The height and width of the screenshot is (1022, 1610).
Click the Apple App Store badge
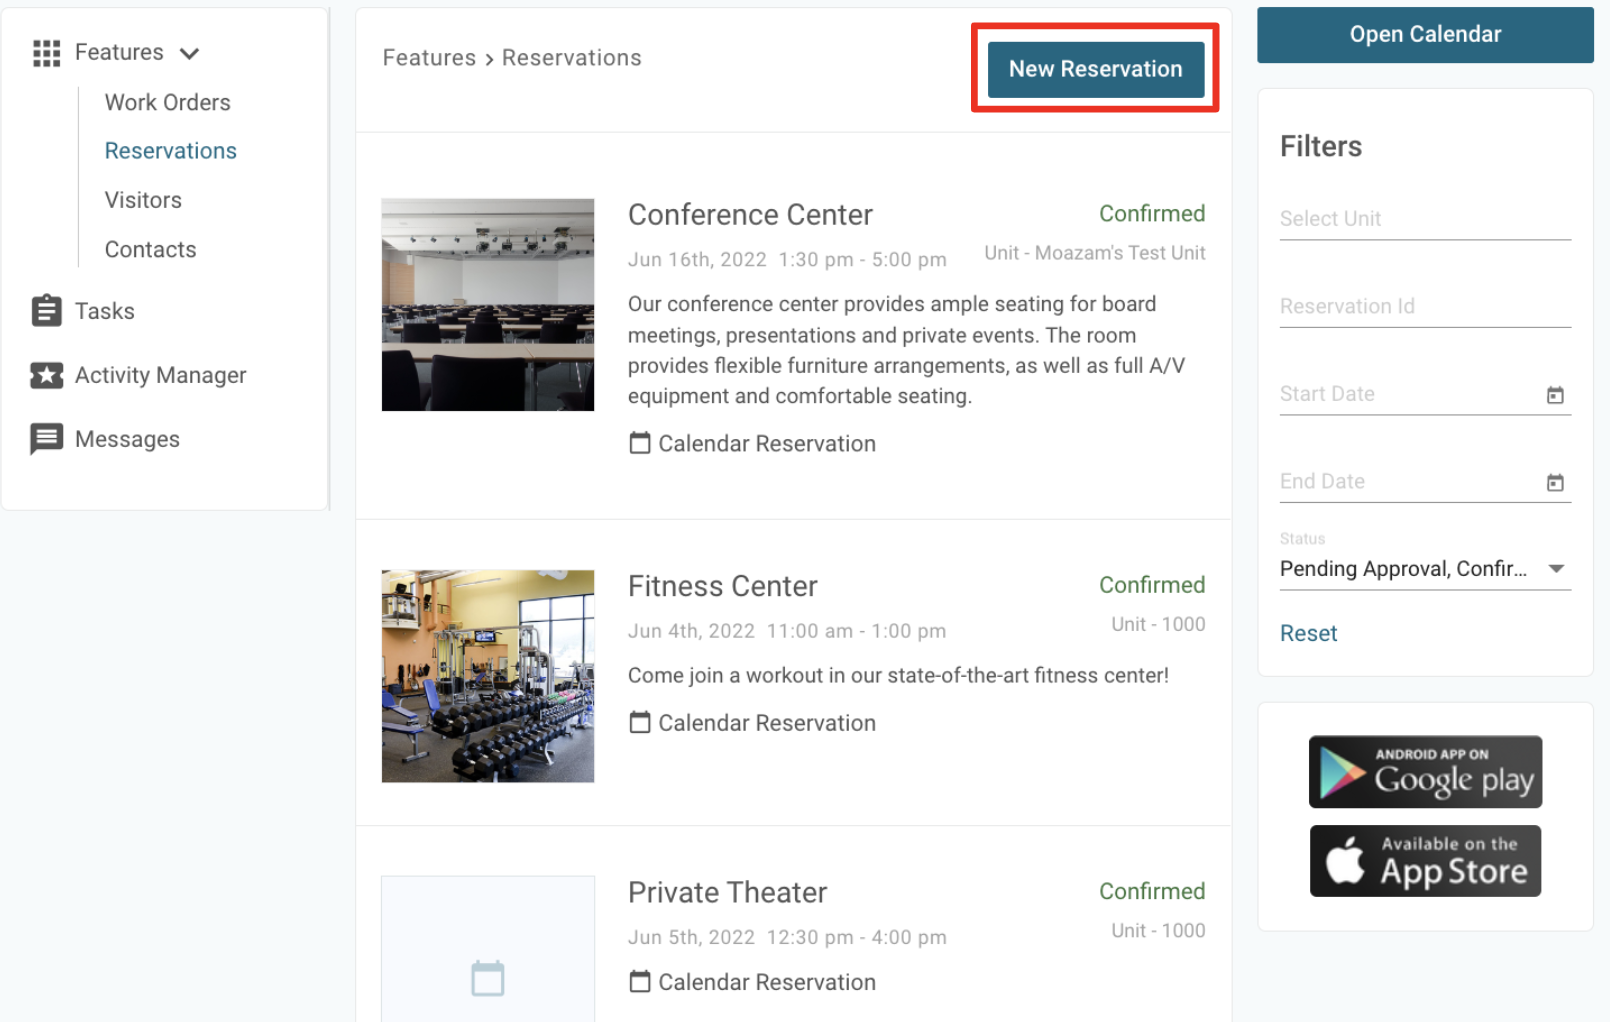click(x=1425, y=861)
